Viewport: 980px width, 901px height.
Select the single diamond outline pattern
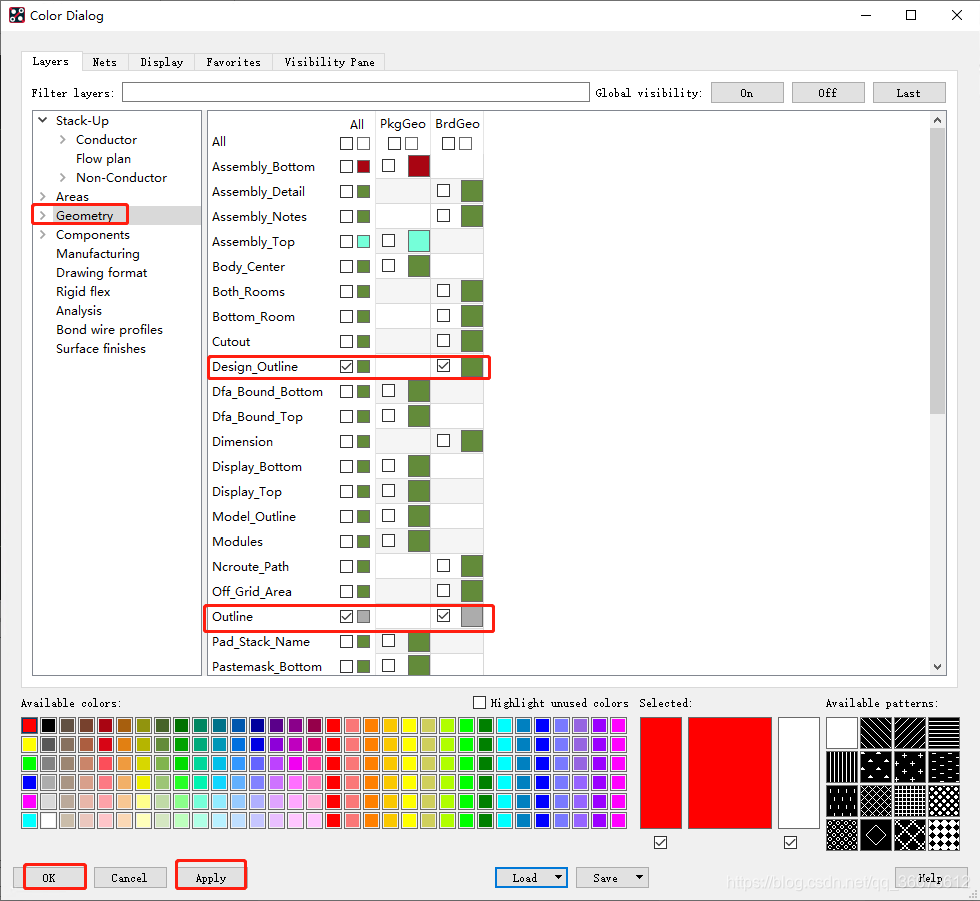876,835
